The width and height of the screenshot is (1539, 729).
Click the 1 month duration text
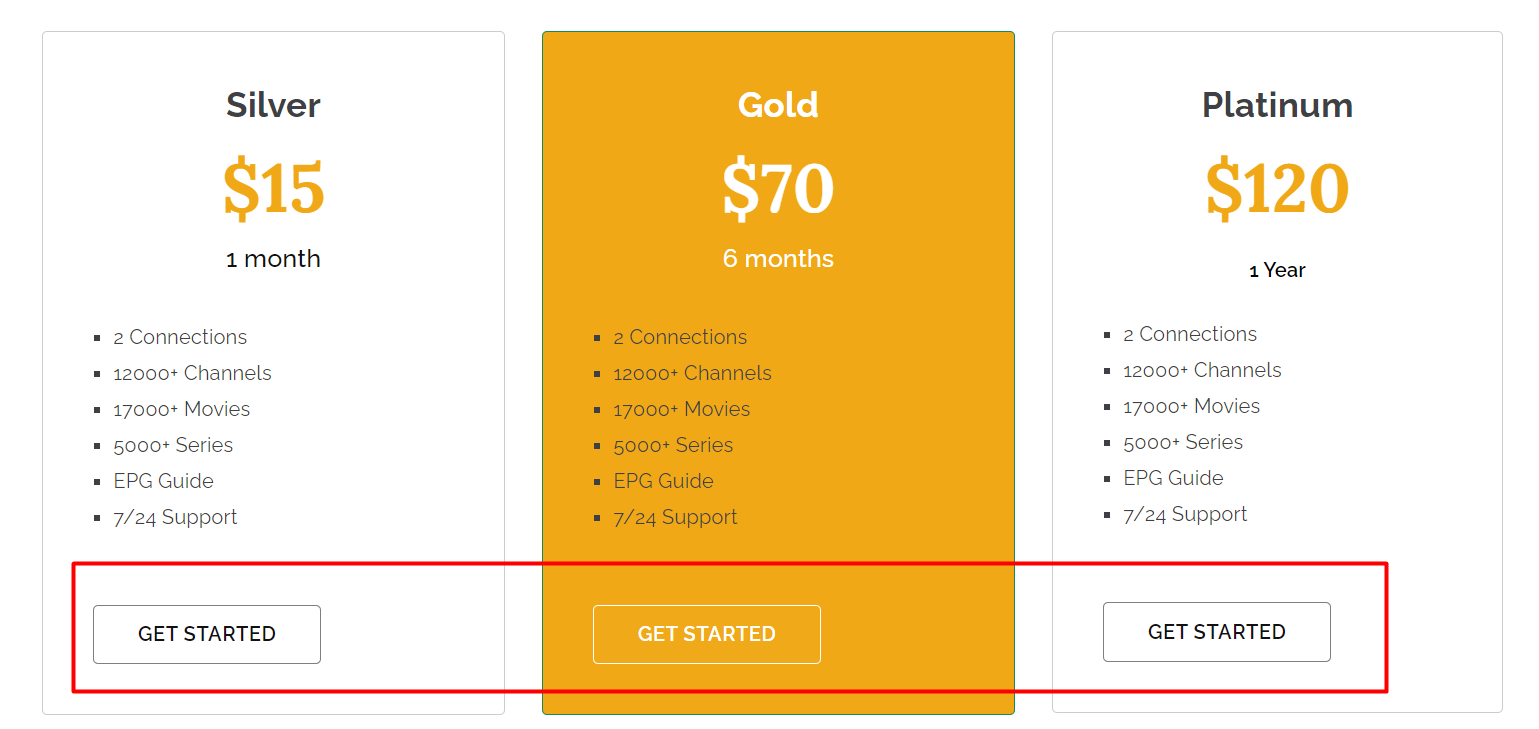point(273,258)
